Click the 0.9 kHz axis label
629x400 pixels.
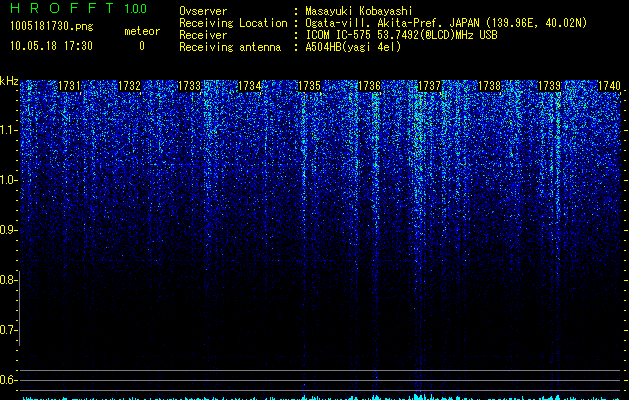[8, 230]
